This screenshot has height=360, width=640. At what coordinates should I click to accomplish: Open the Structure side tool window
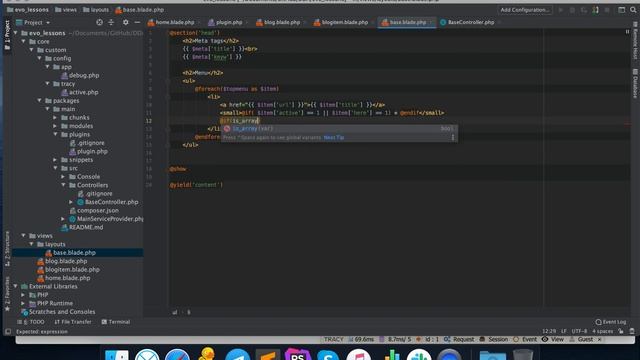7,249
